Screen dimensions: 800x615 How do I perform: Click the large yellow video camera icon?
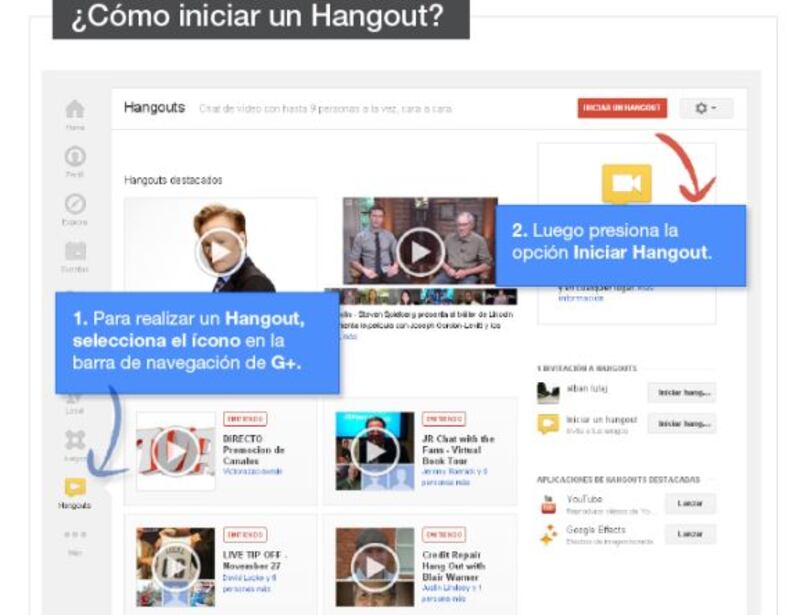[627, 184]
